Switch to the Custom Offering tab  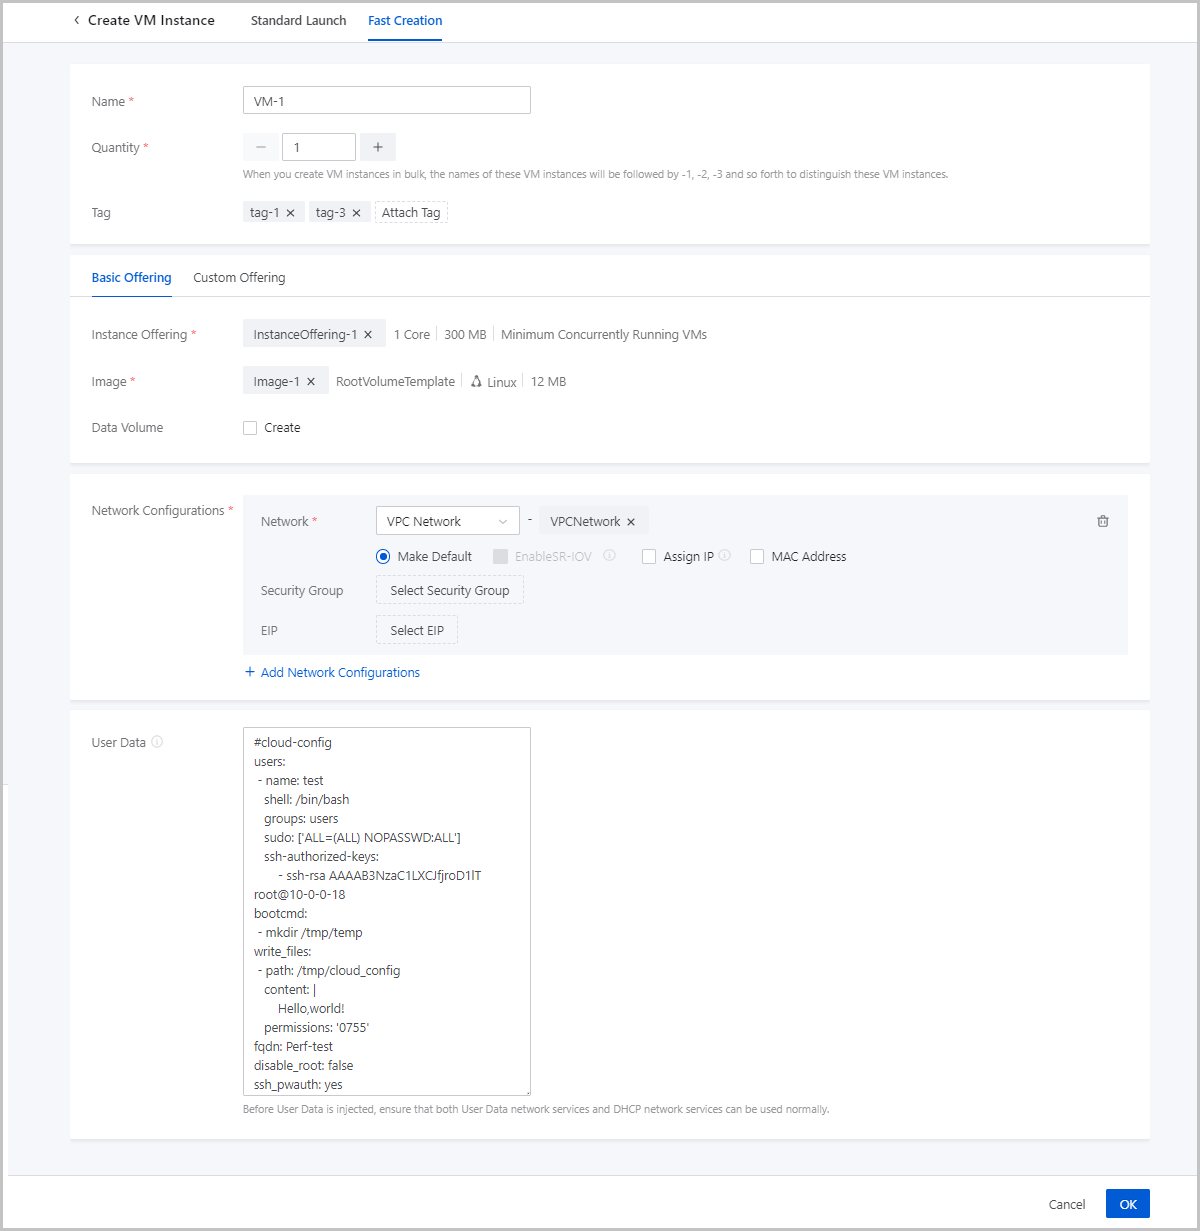(x=239, y=278)
